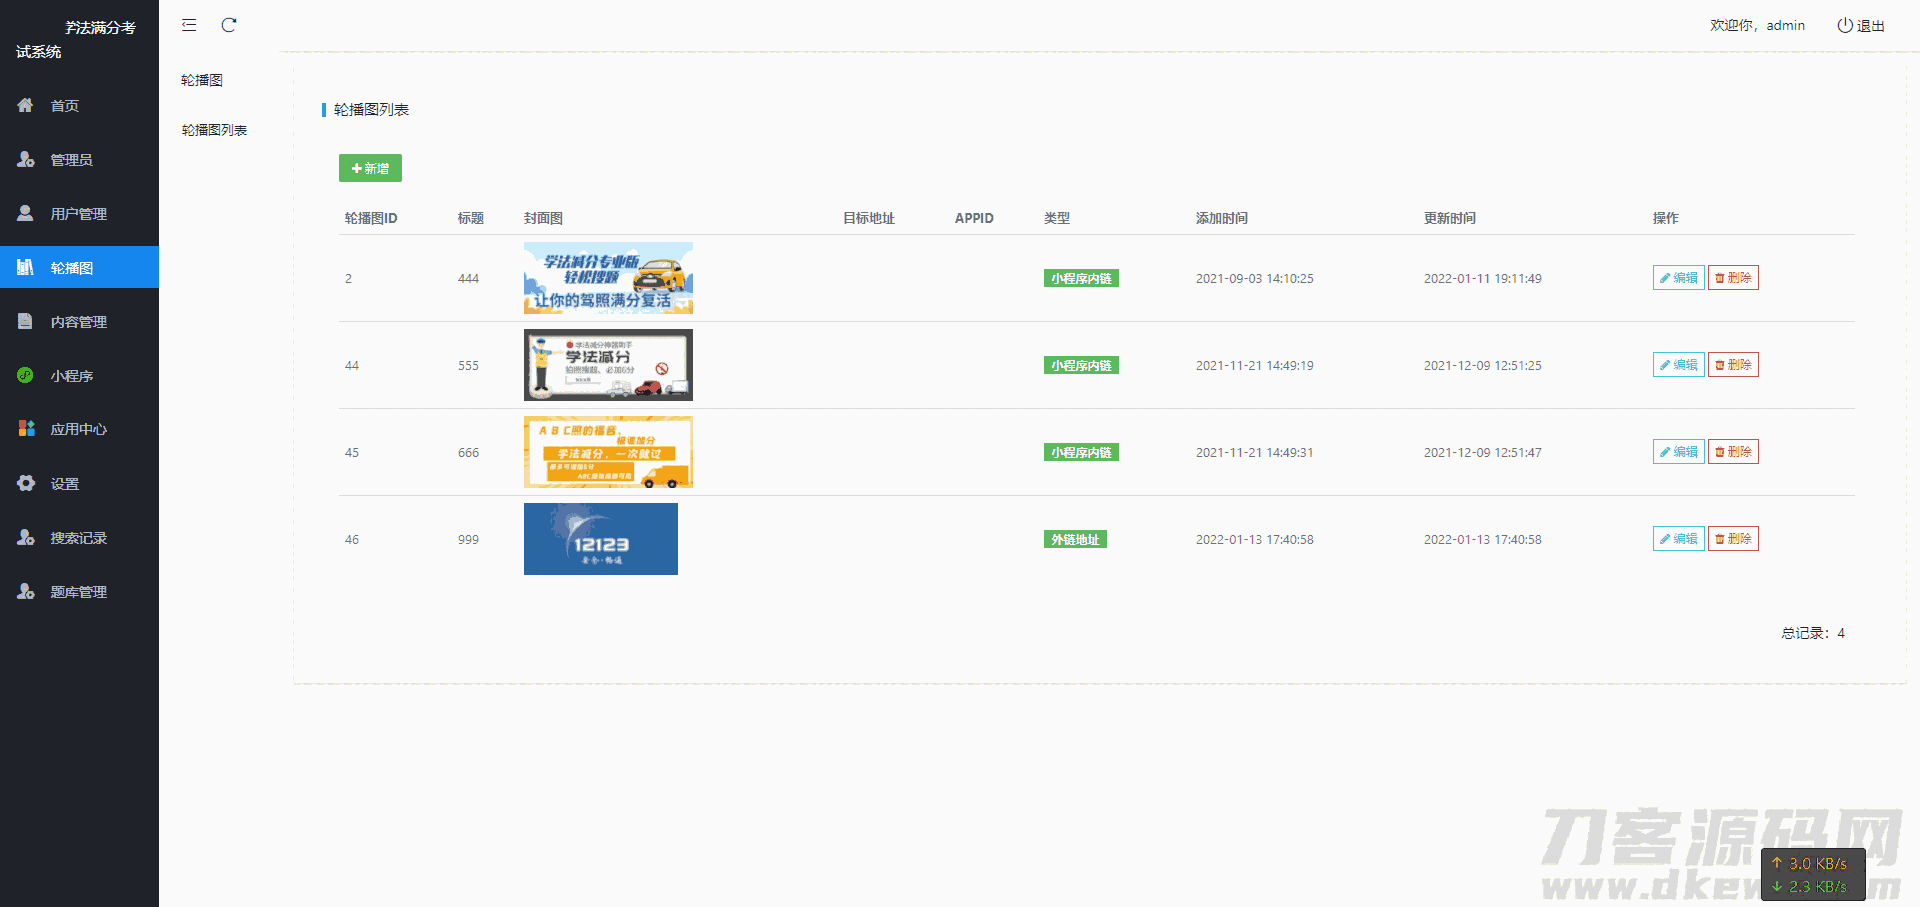Open the carousel list (轮播图列表) submenu item
The height and width of the screenshot is (907, 1920).
214,130
